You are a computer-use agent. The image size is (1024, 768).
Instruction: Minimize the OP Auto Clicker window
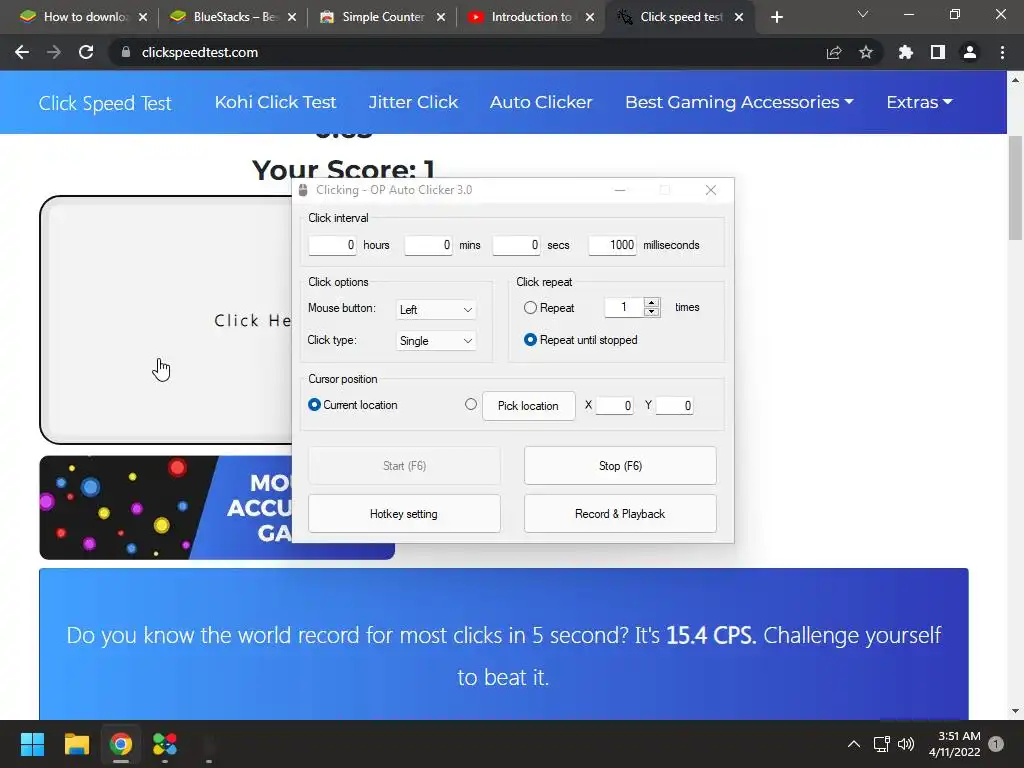coord(620,190)
